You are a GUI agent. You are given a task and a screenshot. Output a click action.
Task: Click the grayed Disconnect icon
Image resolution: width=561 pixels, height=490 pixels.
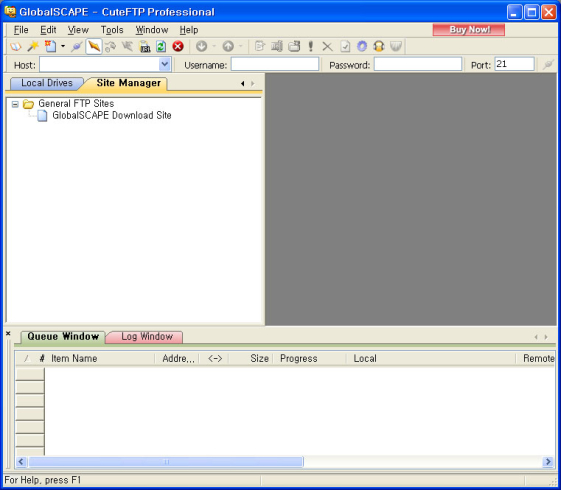point(111,46)
